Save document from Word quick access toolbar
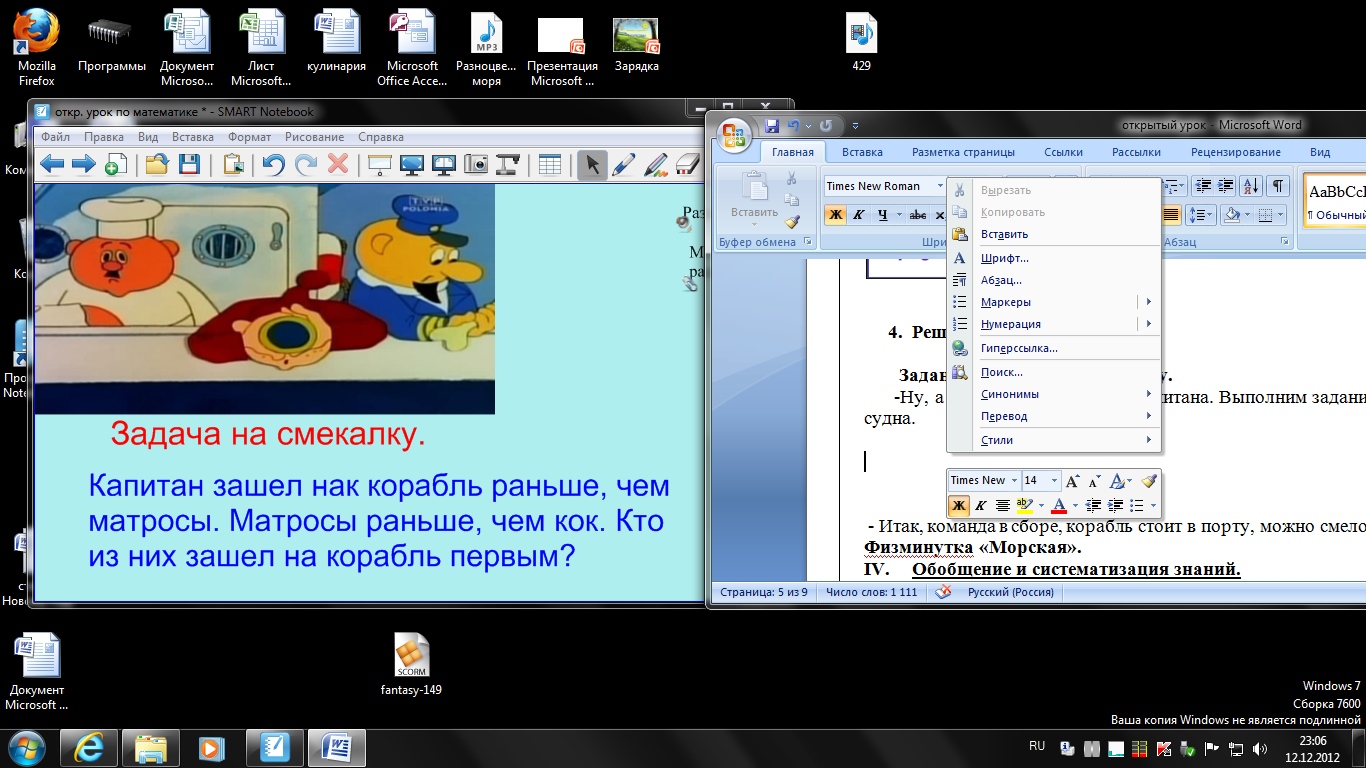 pos(772,126)
